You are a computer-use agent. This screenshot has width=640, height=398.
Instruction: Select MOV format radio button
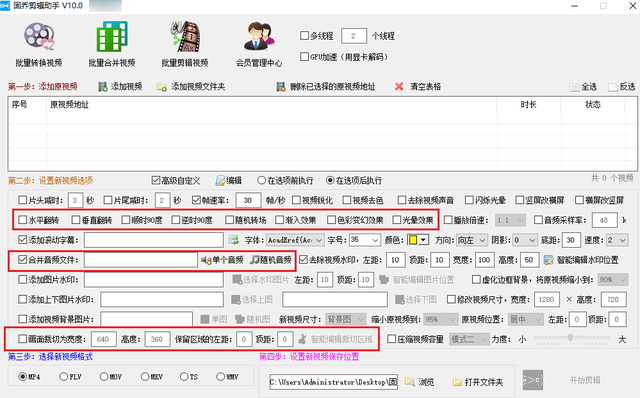[104, 376]
